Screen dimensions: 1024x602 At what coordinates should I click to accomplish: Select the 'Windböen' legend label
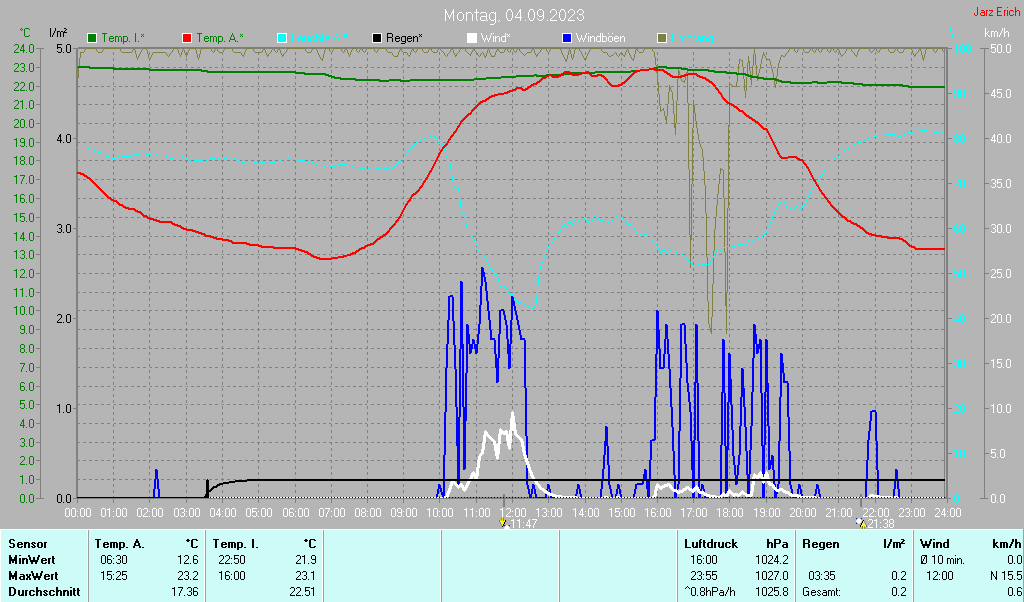(600, 39)
